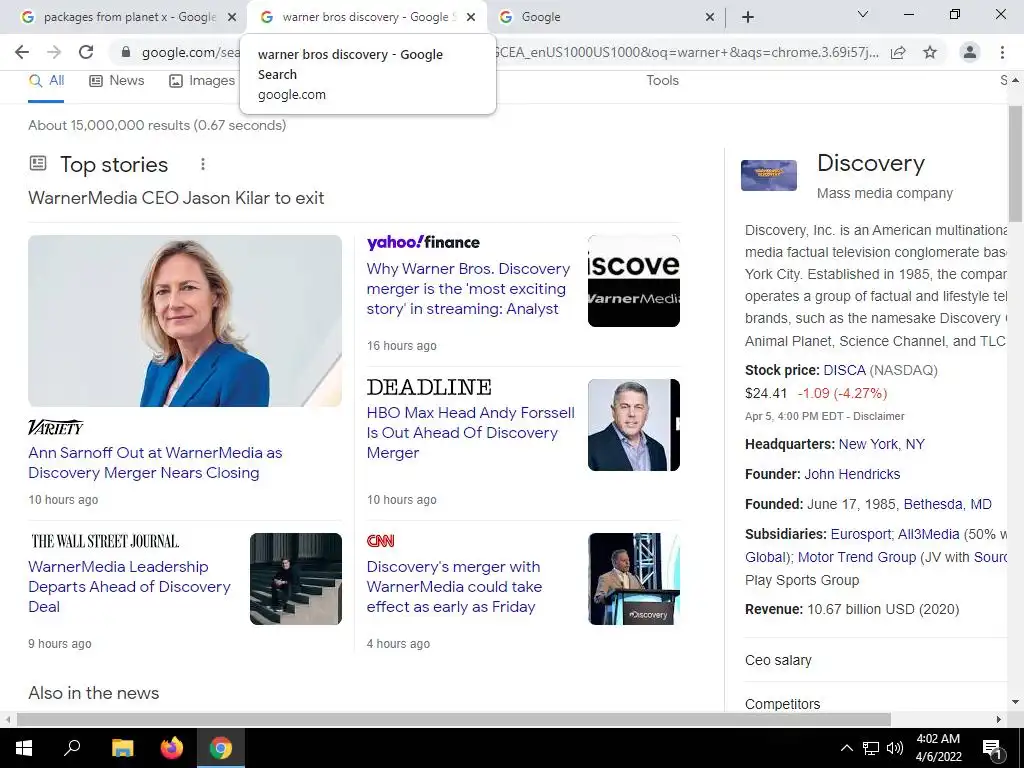
Task: Open 'WarnerMedia Leadership Departs' article
Action: [x=129, y=586]
